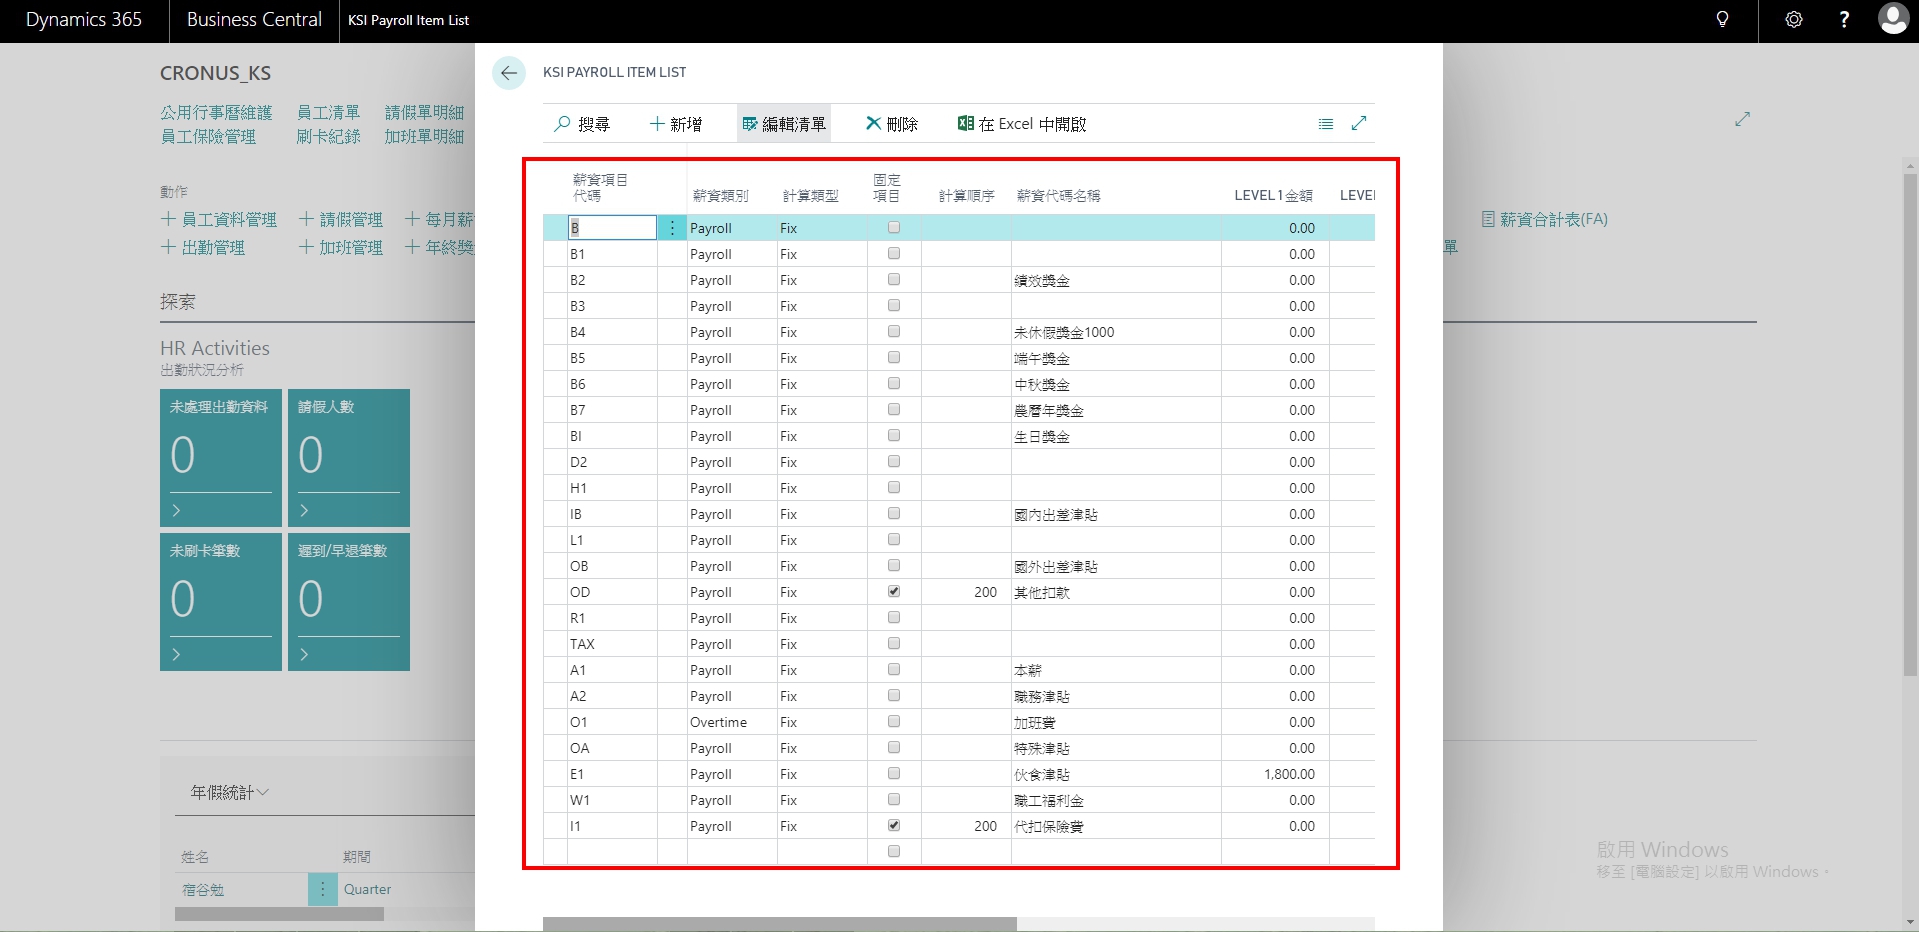This screenshot has height=932, width=1919.
Task: Uncheck fixed item checkbox for row I1
Action: pyautogui.click(x=894, y=826)
